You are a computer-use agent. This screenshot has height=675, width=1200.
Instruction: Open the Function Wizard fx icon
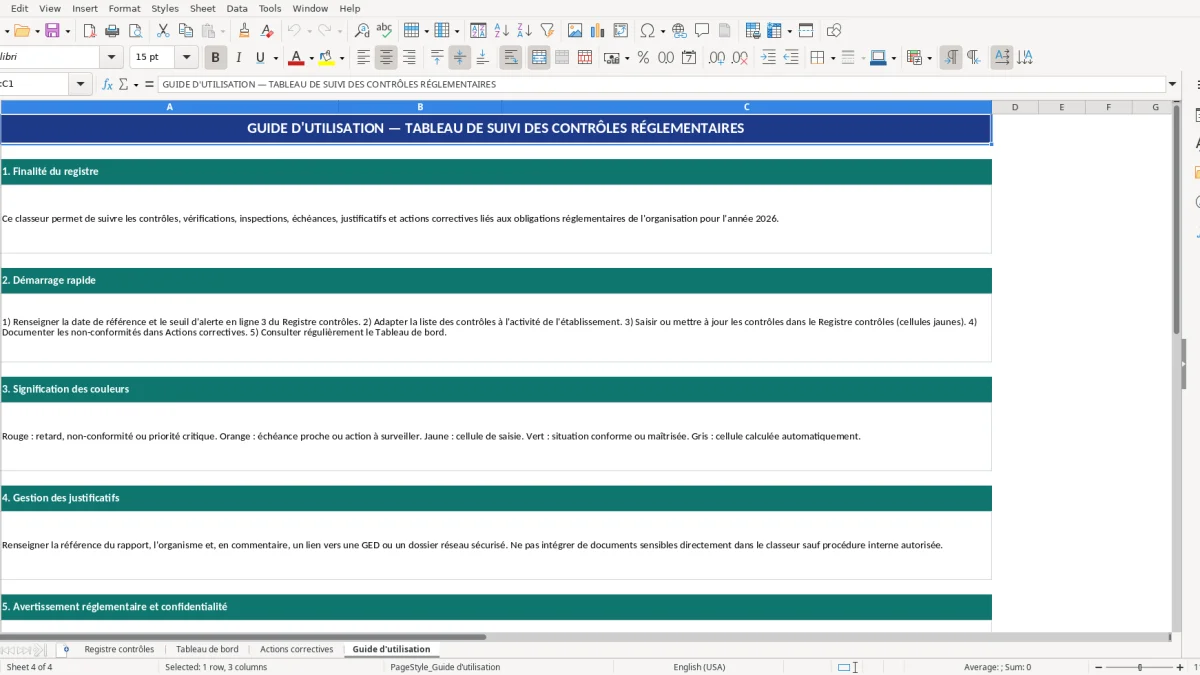click(108, 85)
